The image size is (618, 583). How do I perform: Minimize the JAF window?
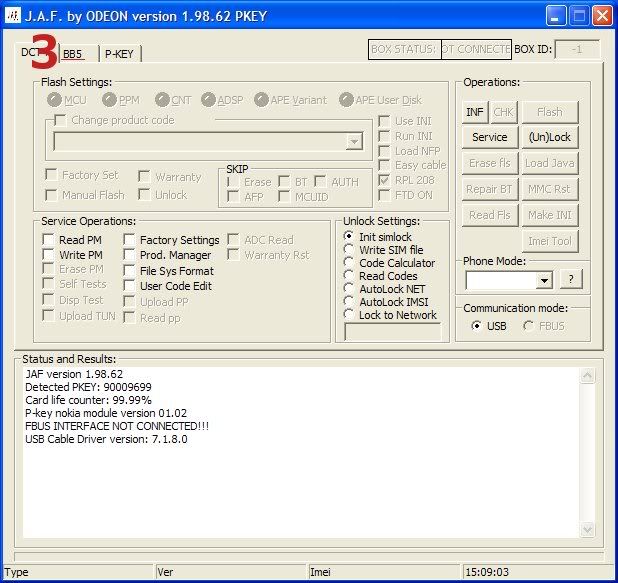click(x=556, y=16)
